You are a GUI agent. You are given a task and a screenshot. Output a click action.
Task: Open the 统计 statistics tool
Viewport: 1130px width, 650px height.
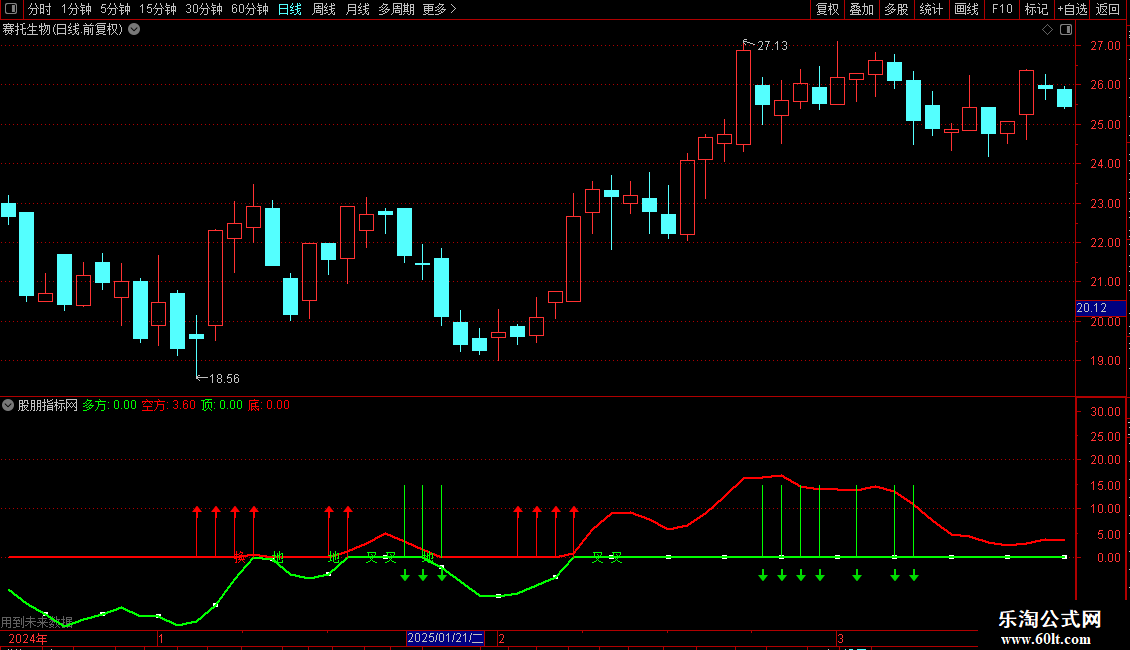(931, 9)
